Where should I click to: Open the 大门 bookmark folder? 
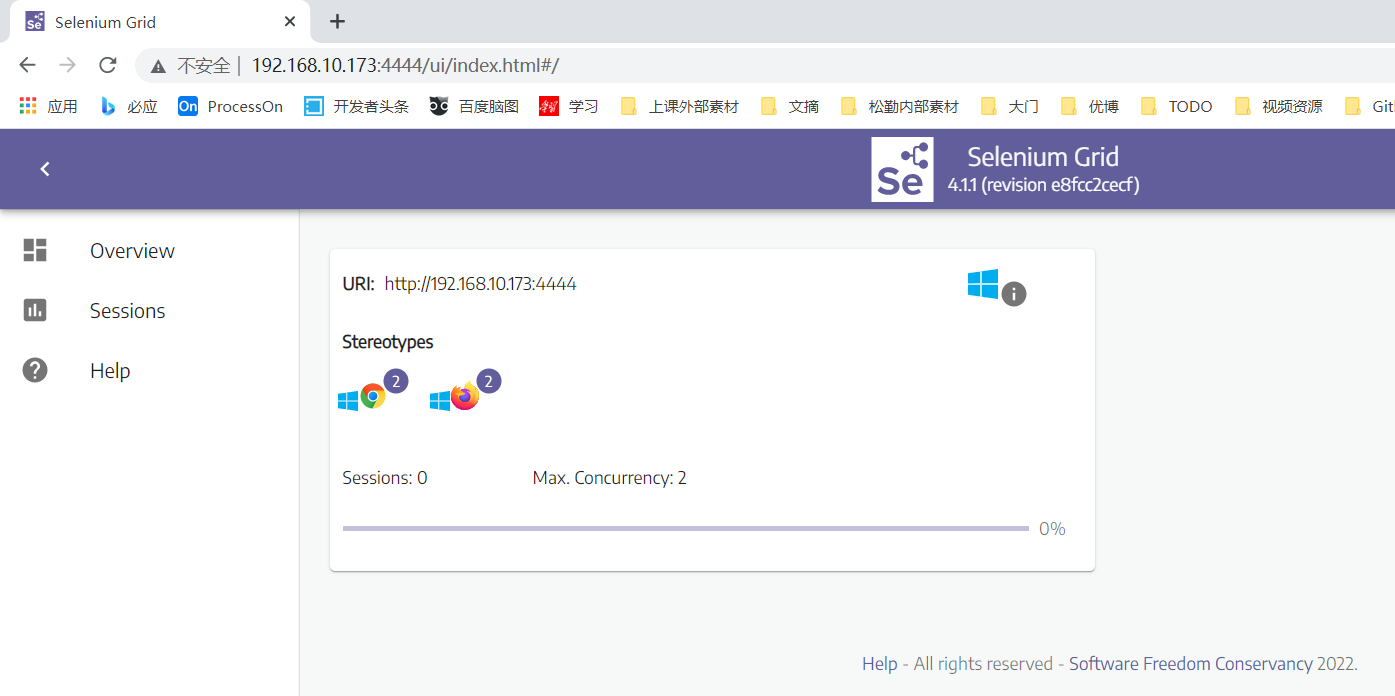click(1010, 106)
